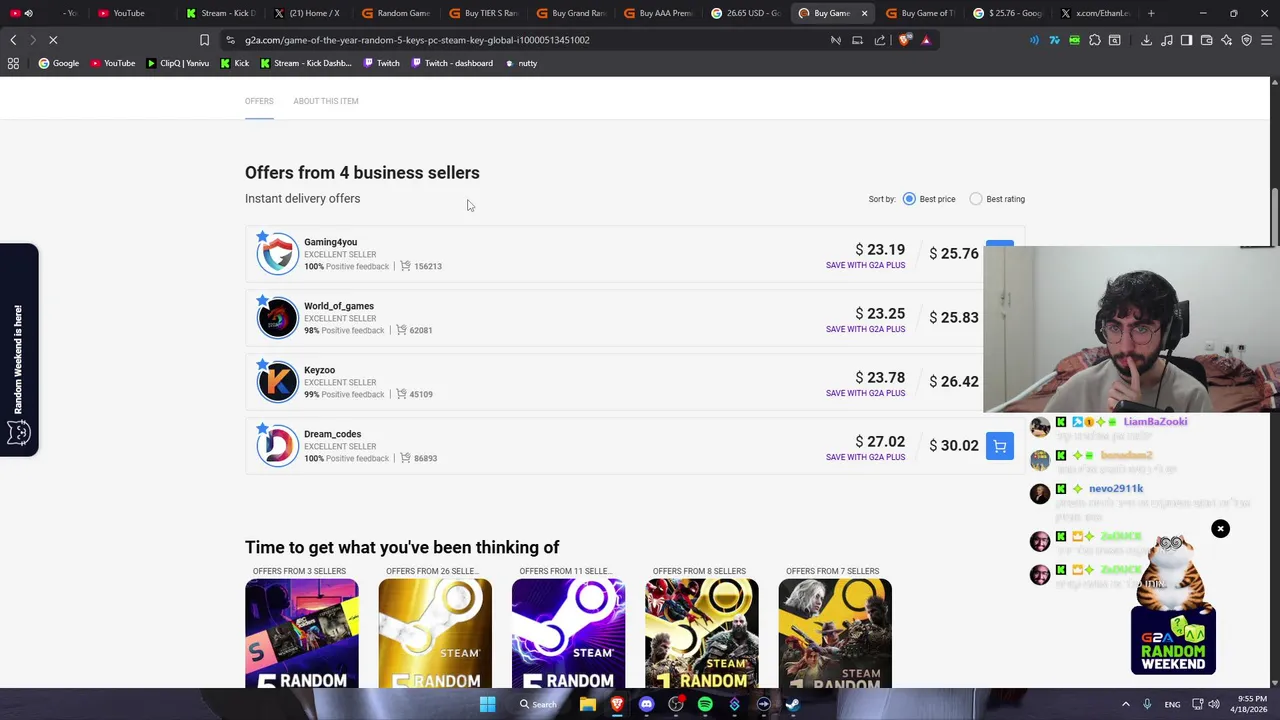Show hidden system tray icons chevron

click(1125, 704)
